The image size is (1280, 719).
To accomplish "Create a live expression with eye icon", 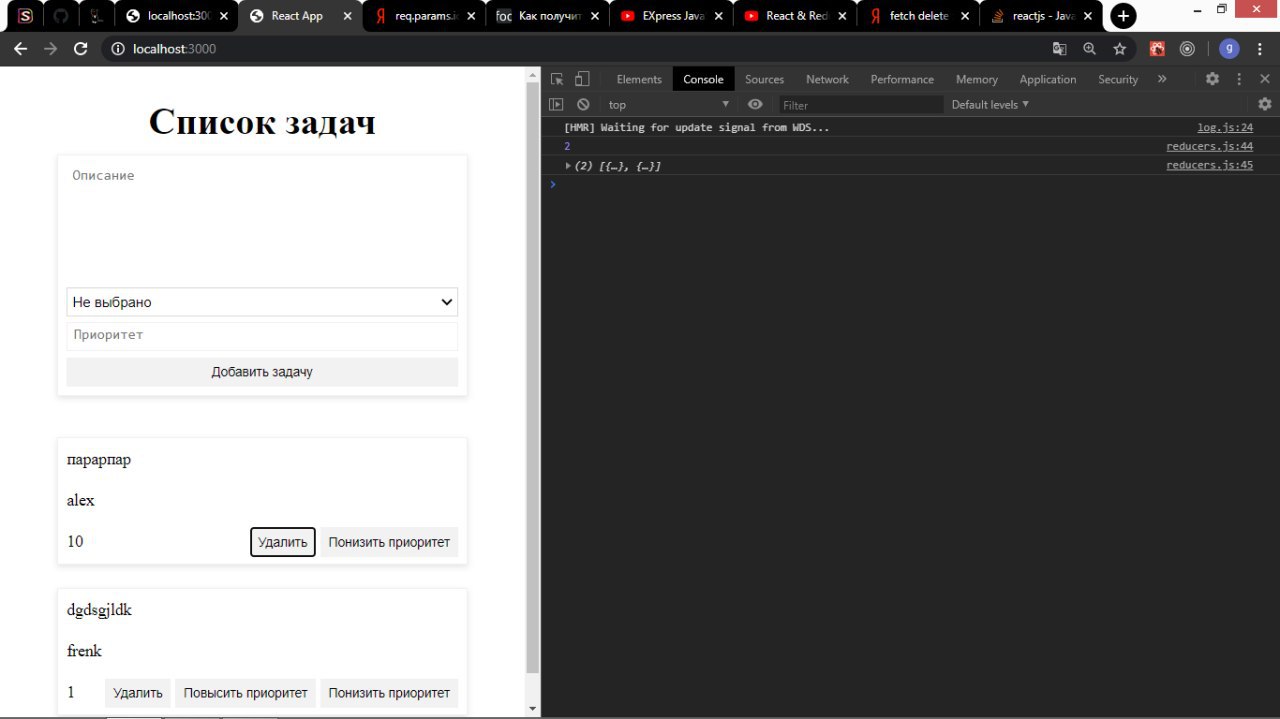I will point(755,104).
